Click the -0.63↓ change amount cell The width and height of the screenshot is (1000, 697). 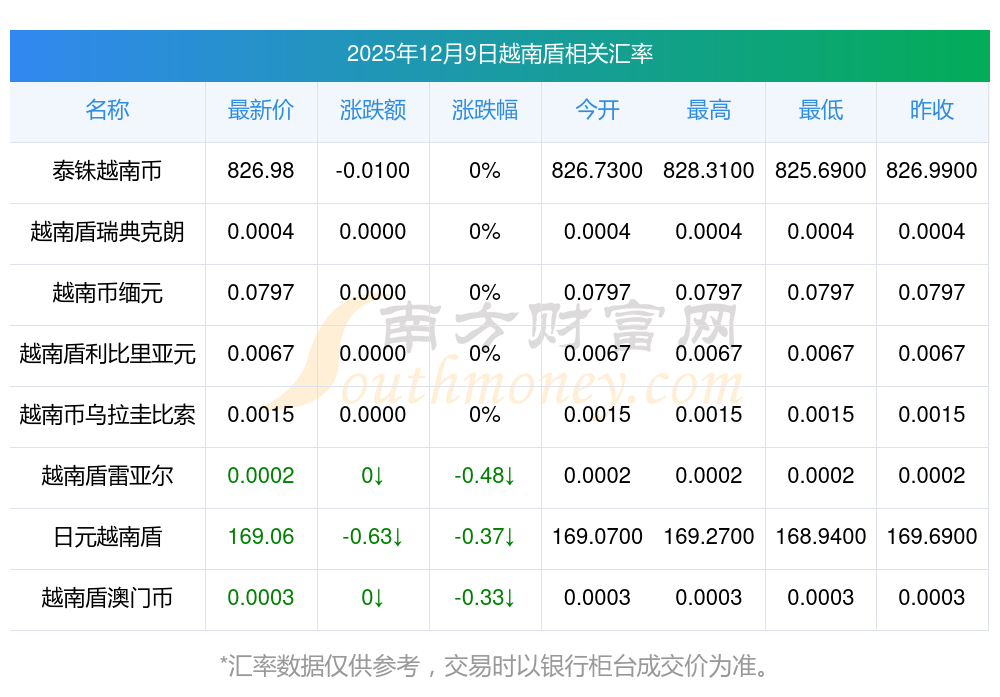[372, 537]
